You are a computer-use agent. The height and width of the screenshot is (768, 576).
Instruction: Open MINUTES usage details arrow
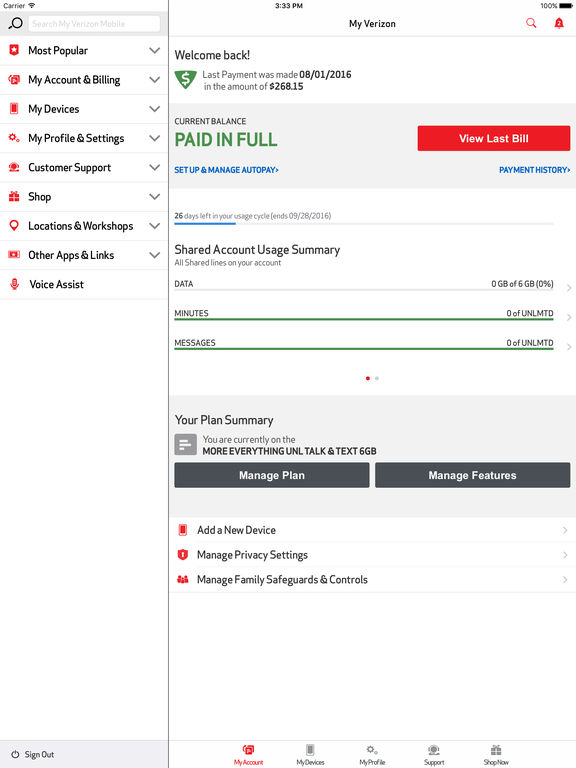coord(569,317)
